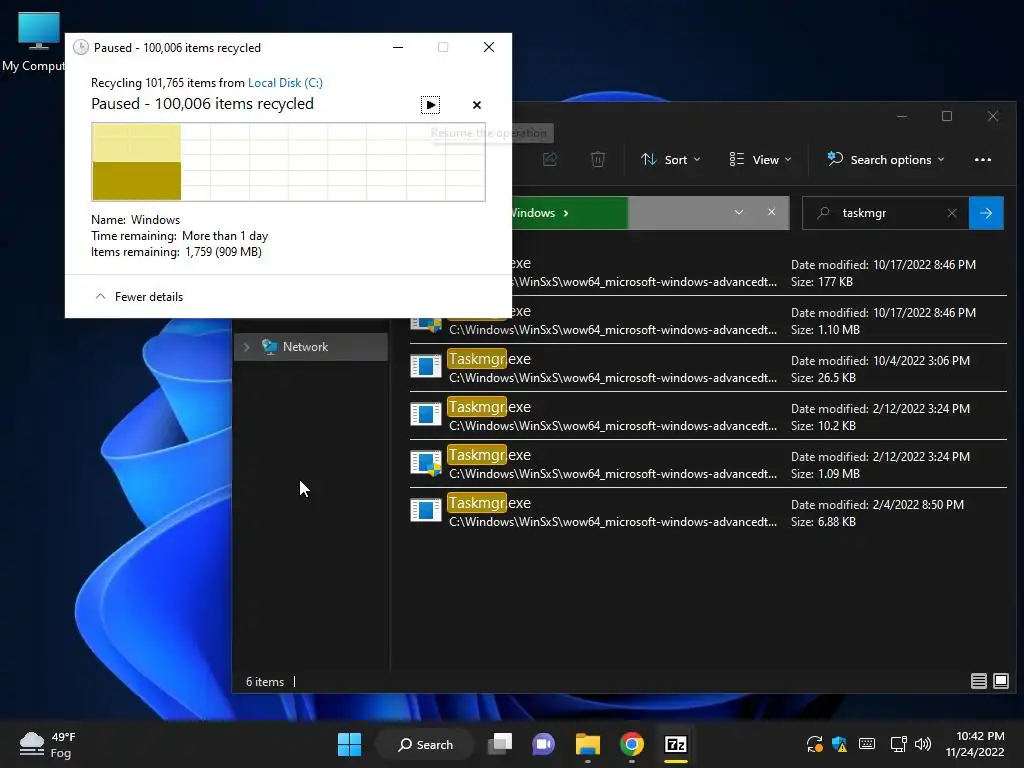Viewport: 1024px width, 768px height.
Task: Click the shield file icon of the 1.09 MB result
Action: [426, 462]
